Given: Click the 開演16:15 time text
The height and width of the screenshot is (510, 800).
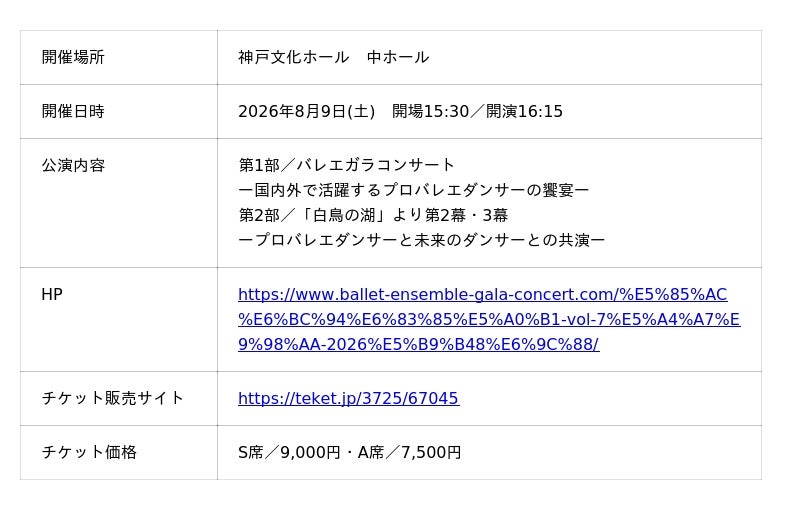Looking at the screenshot, I should pyautogui.click(x=524, y=111).
